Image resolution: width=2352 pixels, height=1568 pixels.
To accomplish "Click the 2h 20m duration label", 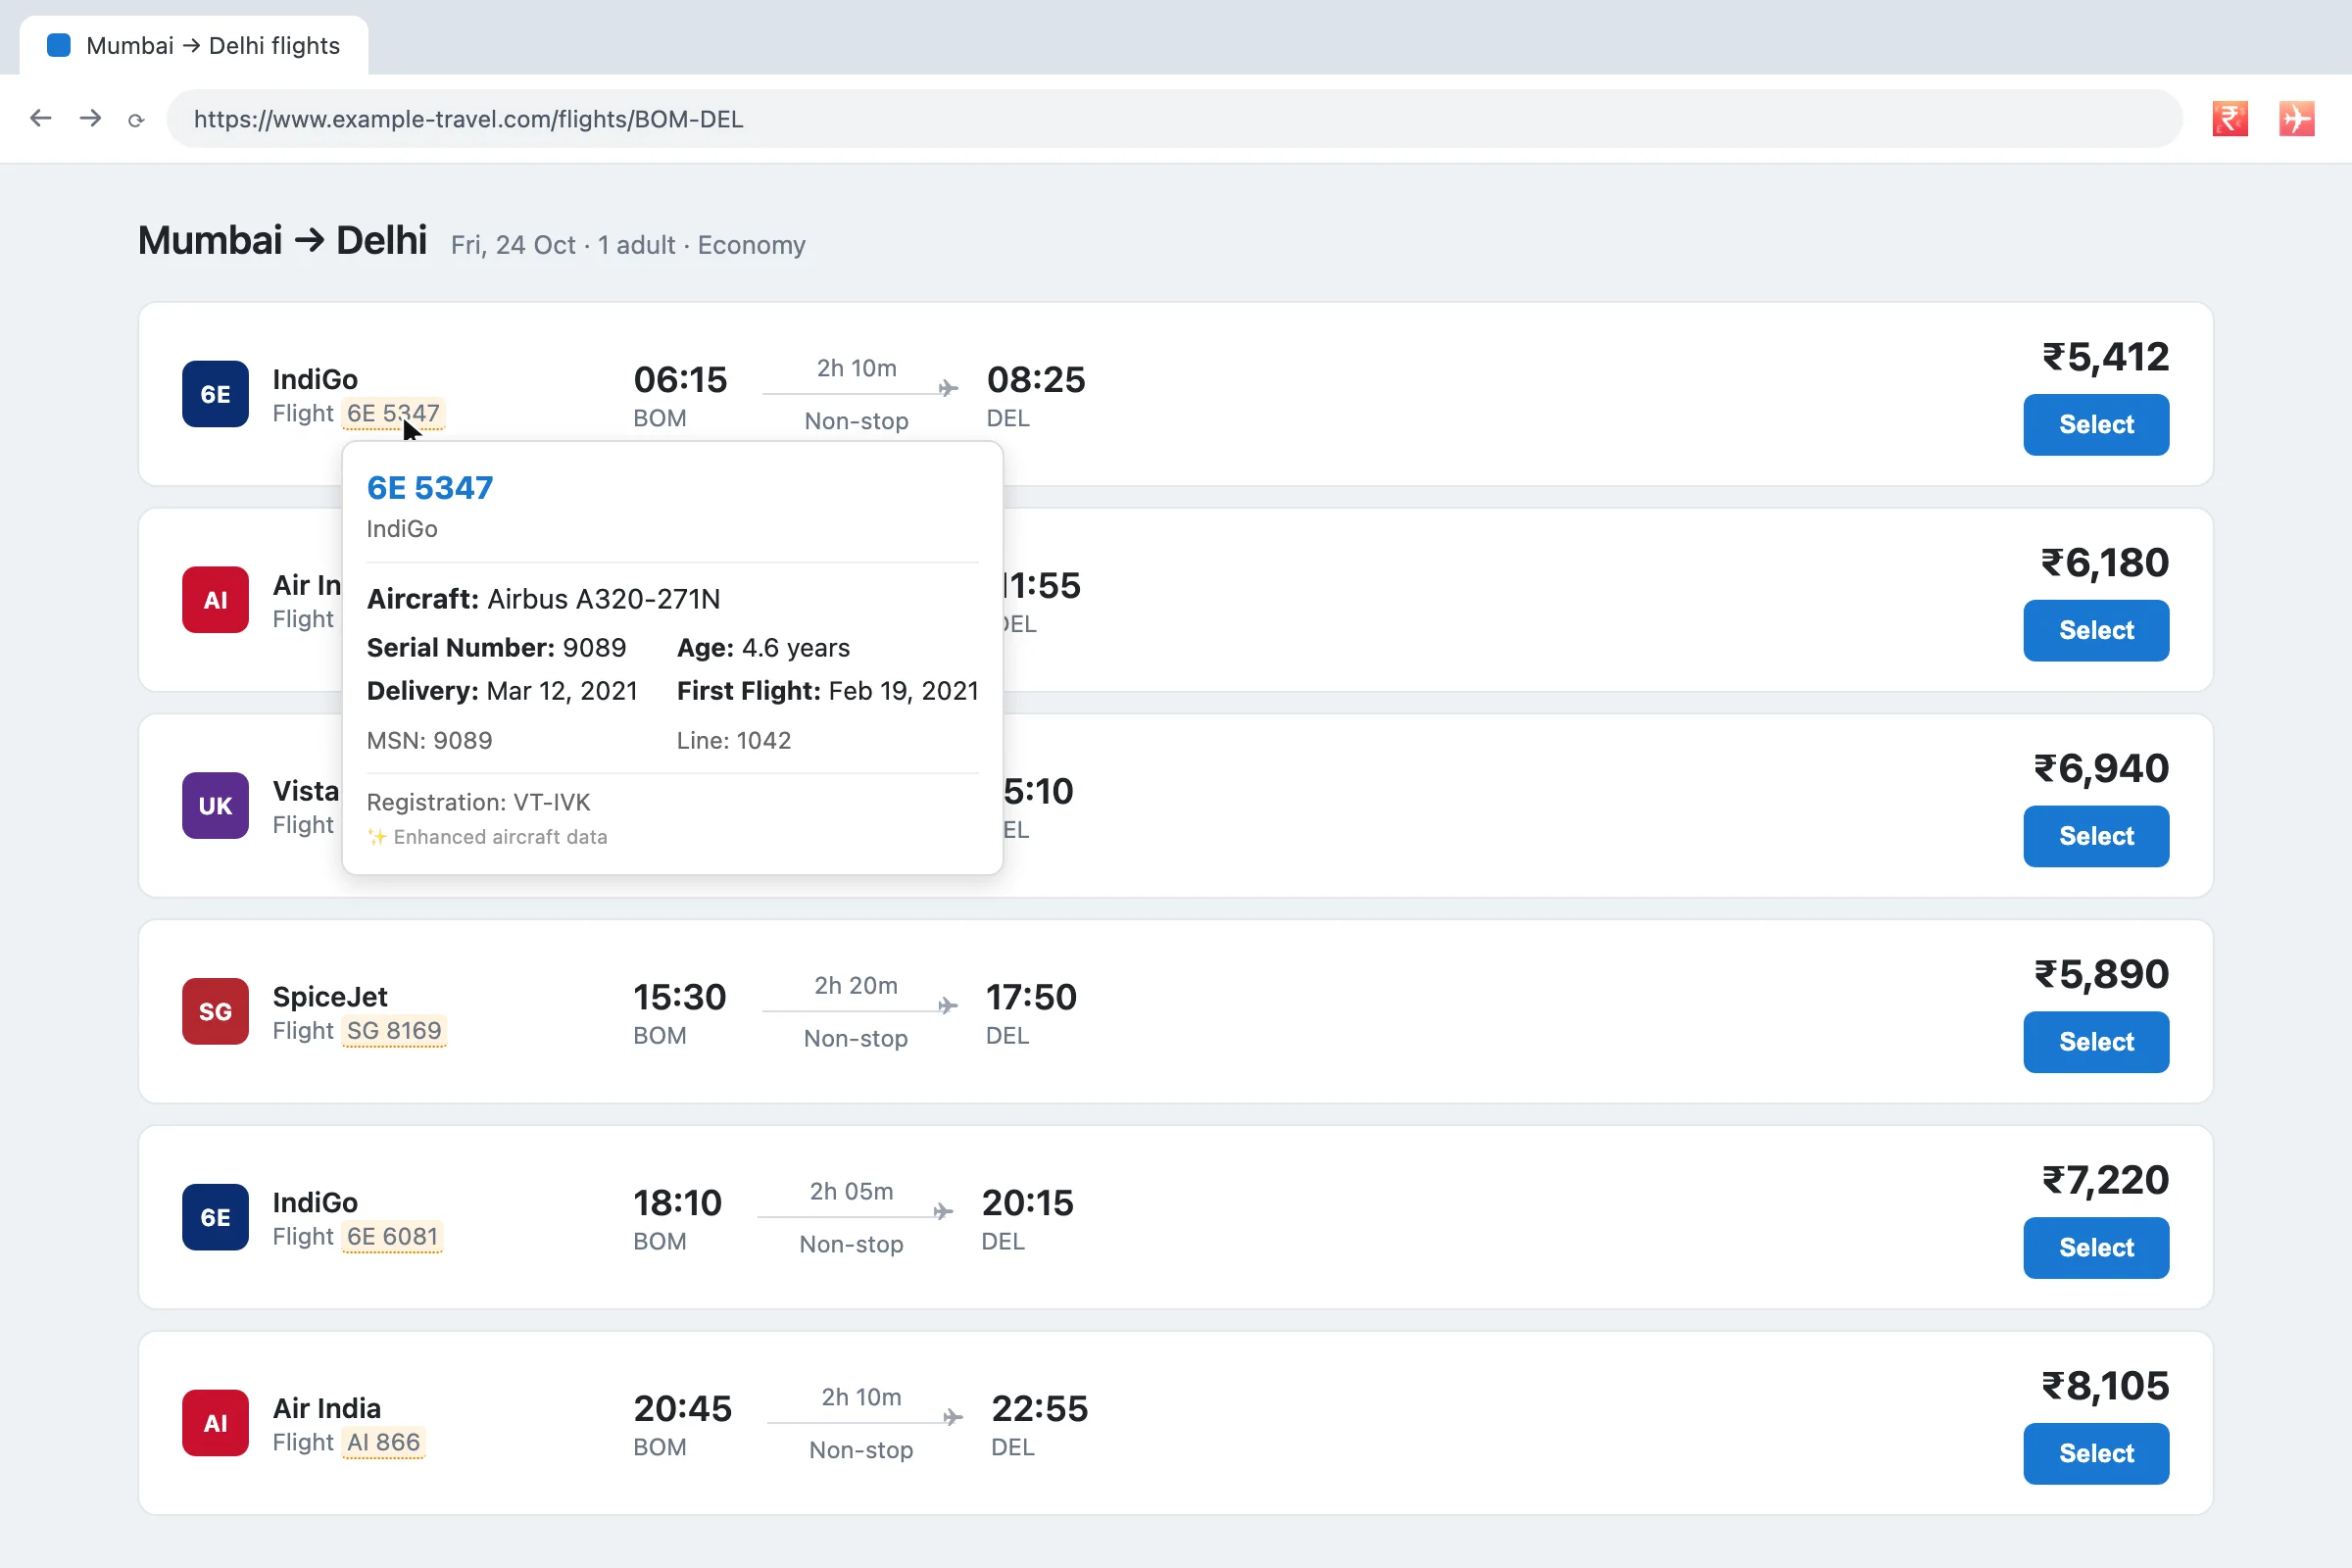I will [856, 986].
